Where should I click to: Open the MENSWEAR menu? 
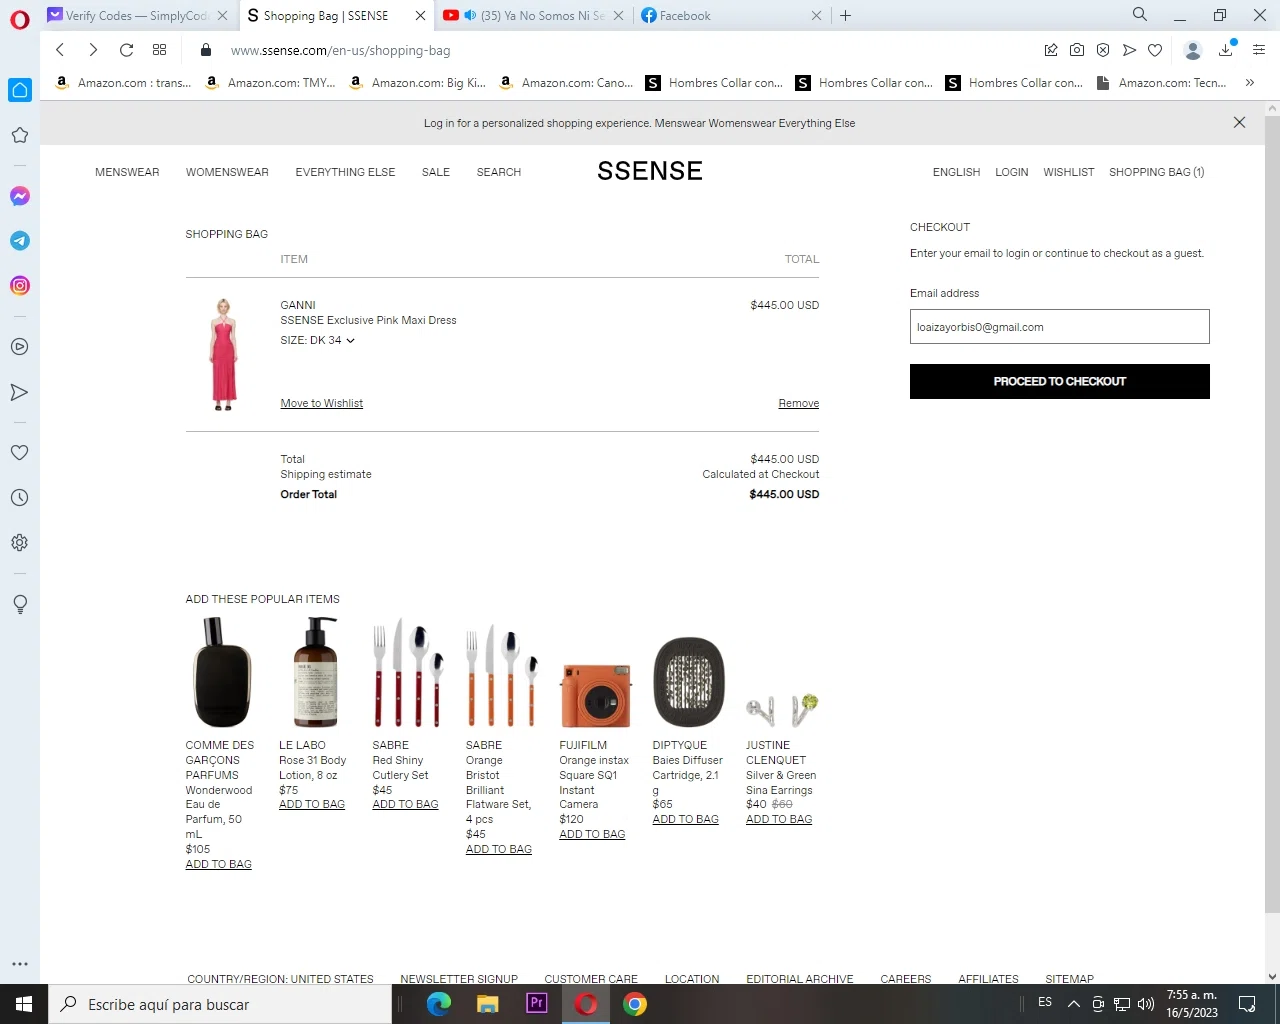coord(127,172)
